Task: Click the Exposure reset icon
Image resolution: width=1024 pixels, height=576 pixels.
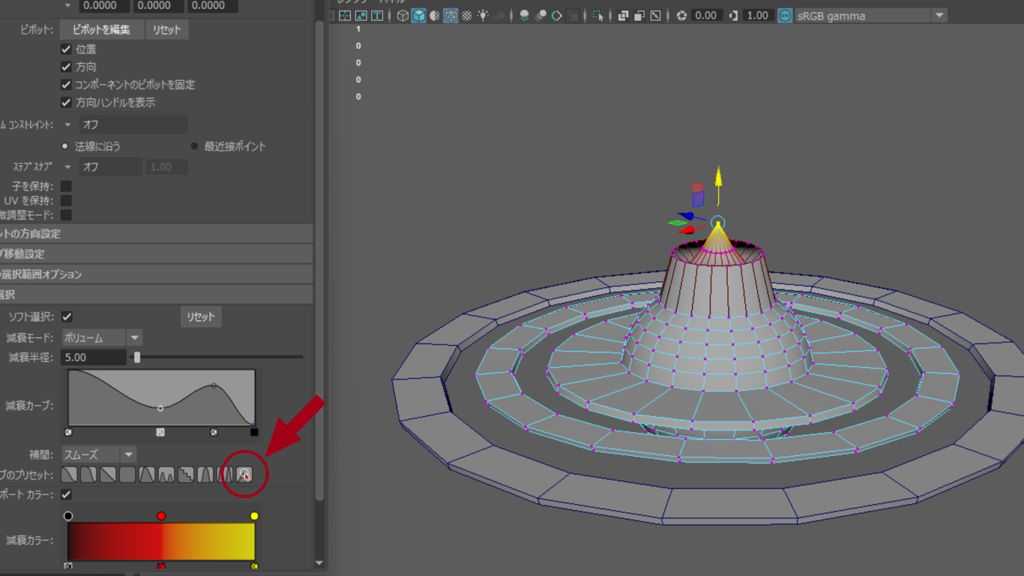Action: (681, 16)
